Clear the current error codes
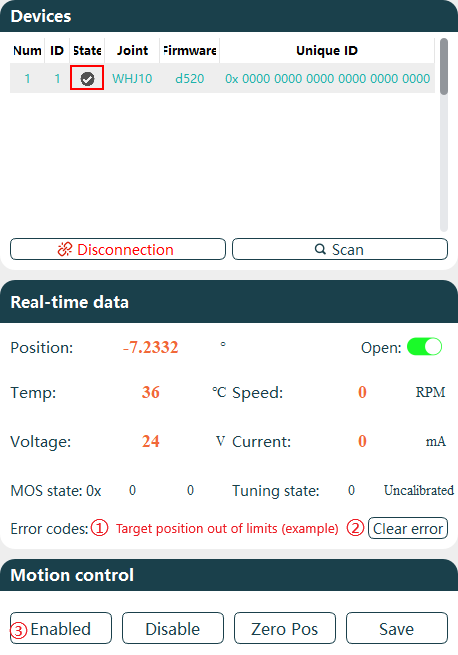The width and height of the screenshot is (458, 655). tap(408, 528)
